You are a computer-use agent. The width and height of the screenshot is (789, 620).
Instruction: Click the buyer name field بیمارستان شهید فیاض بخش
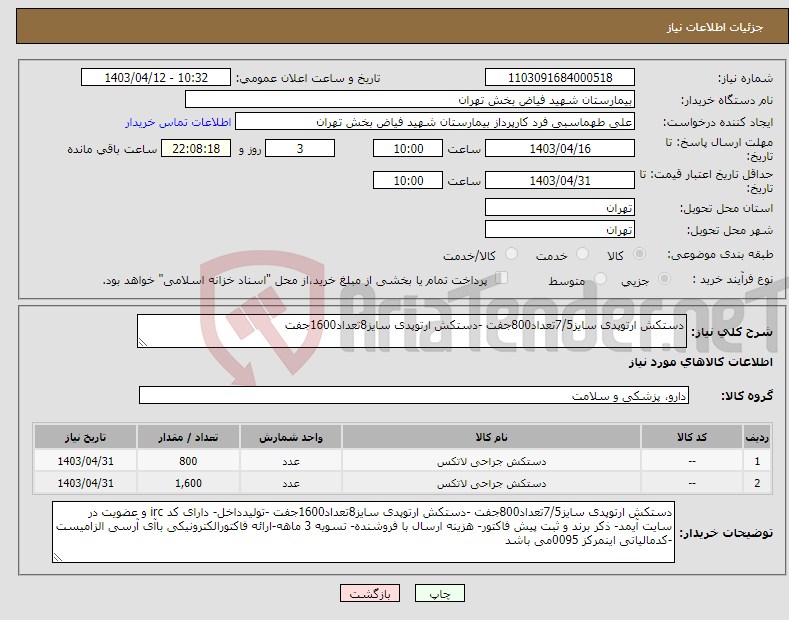410,100
